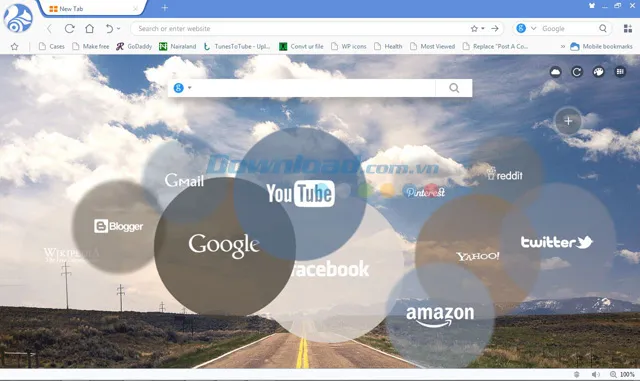Open the Gmail bubble
The height and width of the screenshot is (381, 640).
pos(184,180)
